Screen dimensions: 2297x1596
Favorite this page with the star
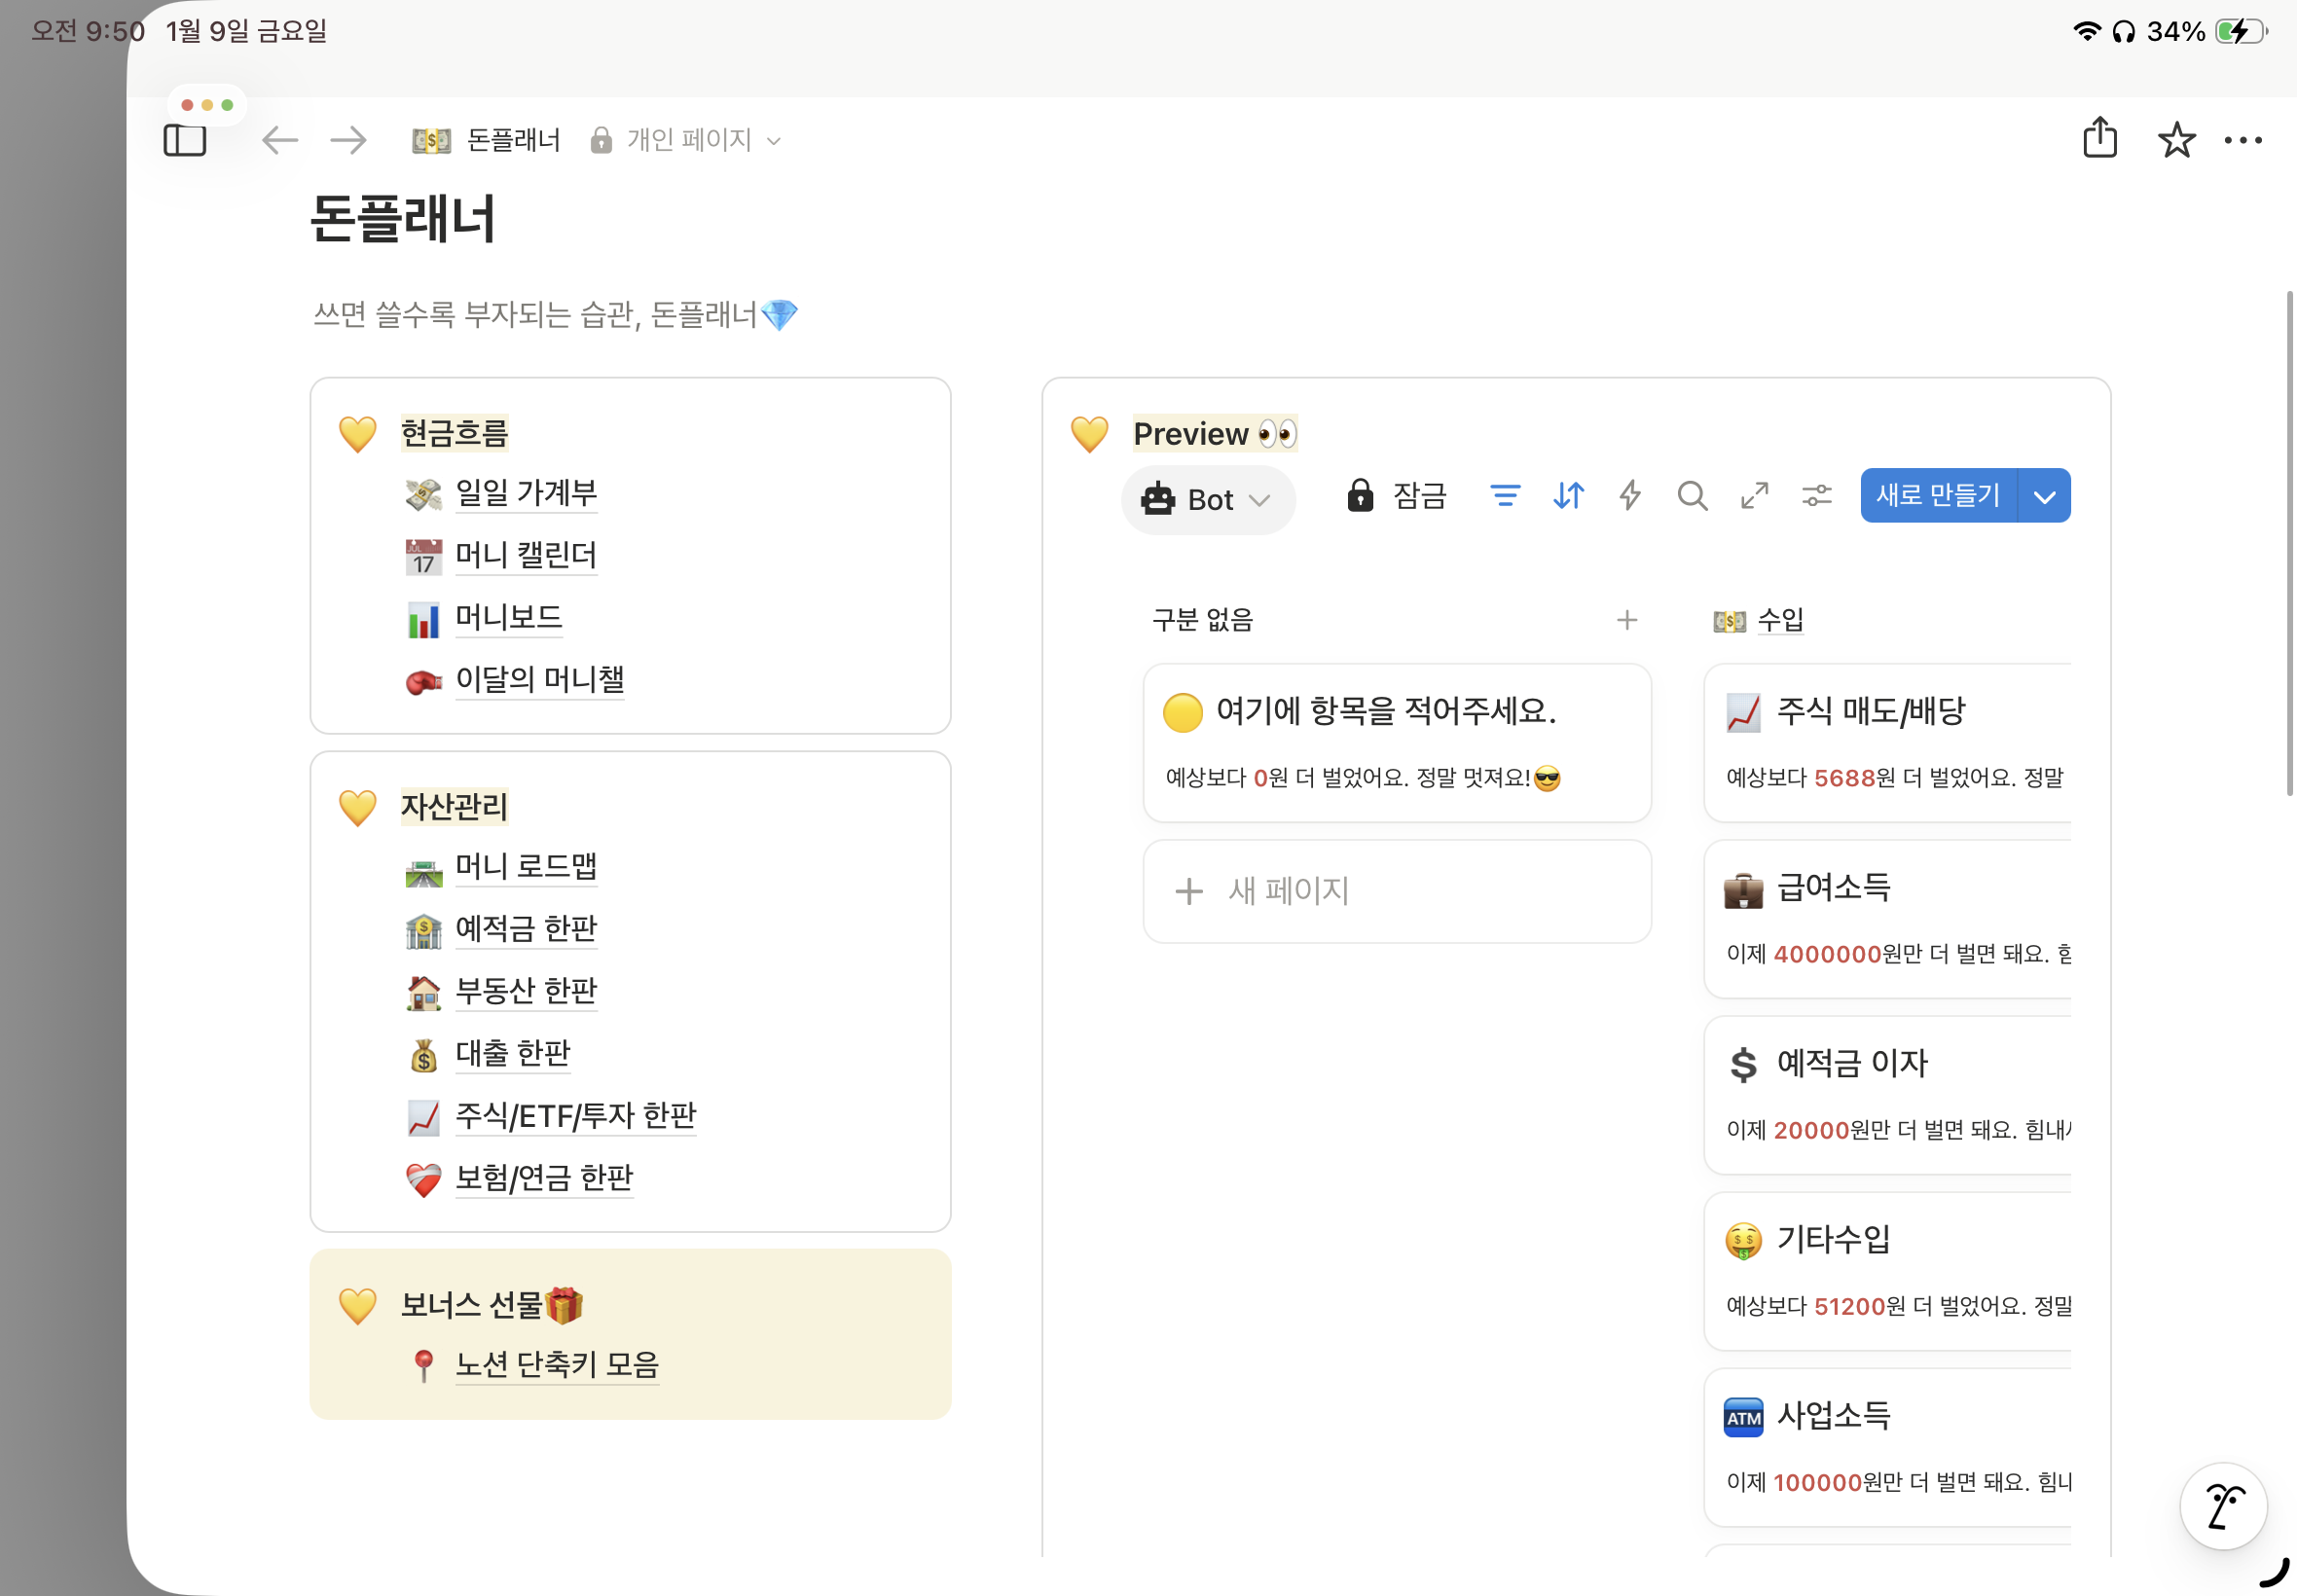[x=2176, y=140]
